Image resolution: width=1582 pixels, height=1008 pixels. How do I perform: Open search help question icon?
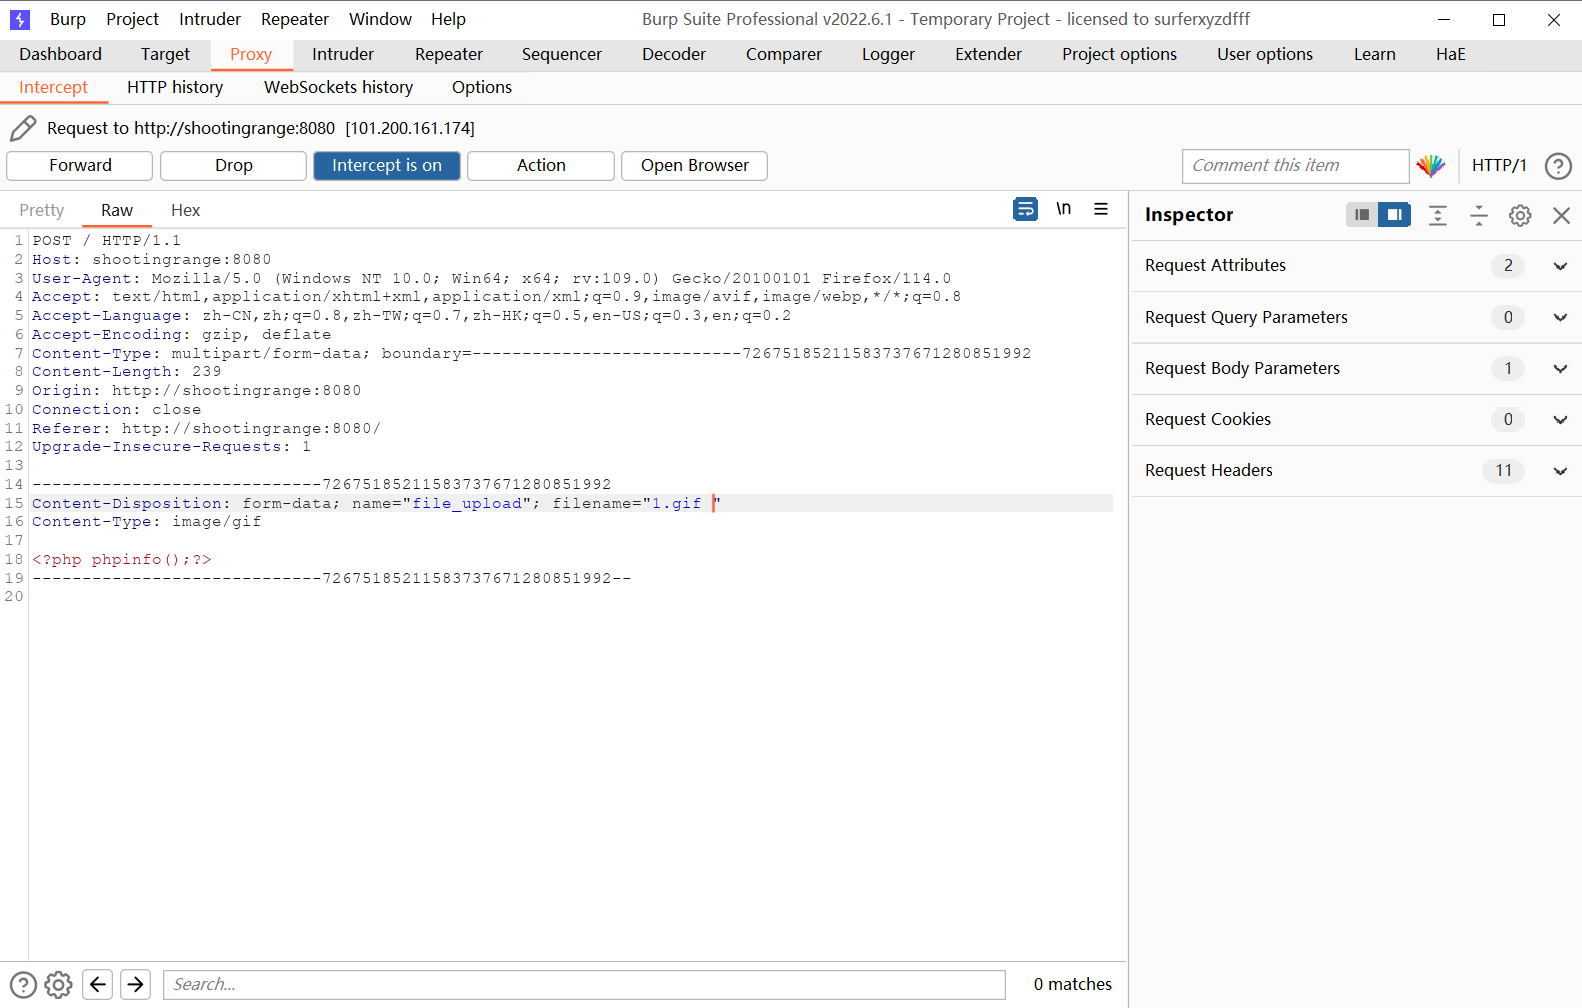[23, 985]
